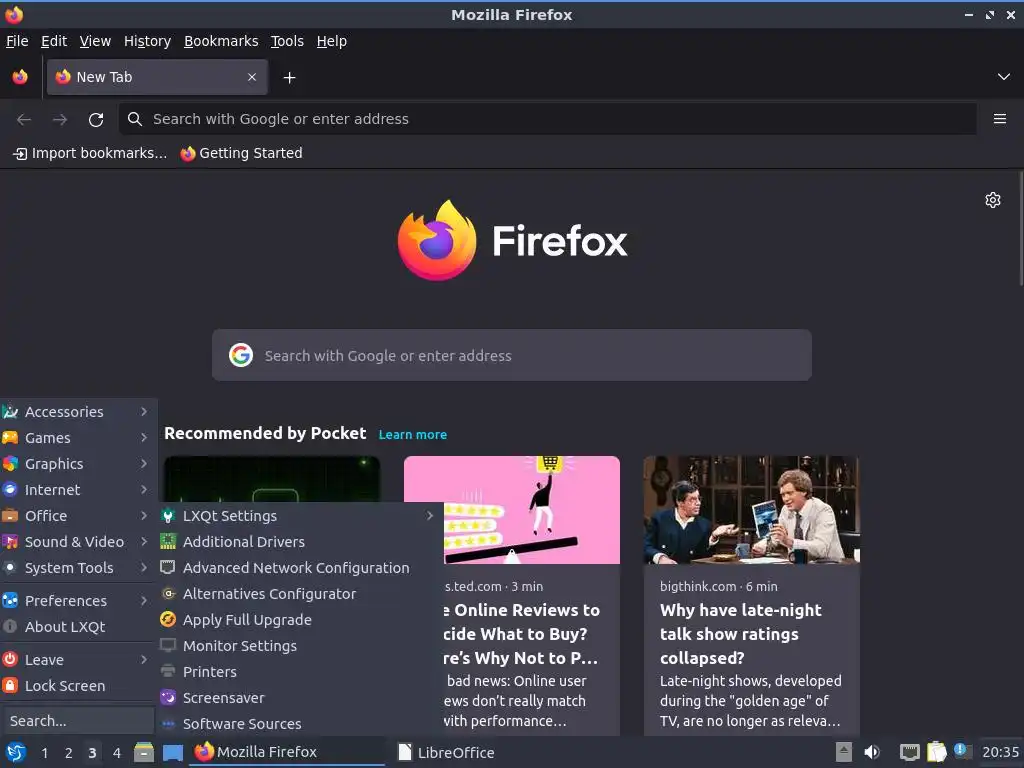Open network status tray icon
Image resolution: width=1024 pixels, height=768 pixels.
909,752
